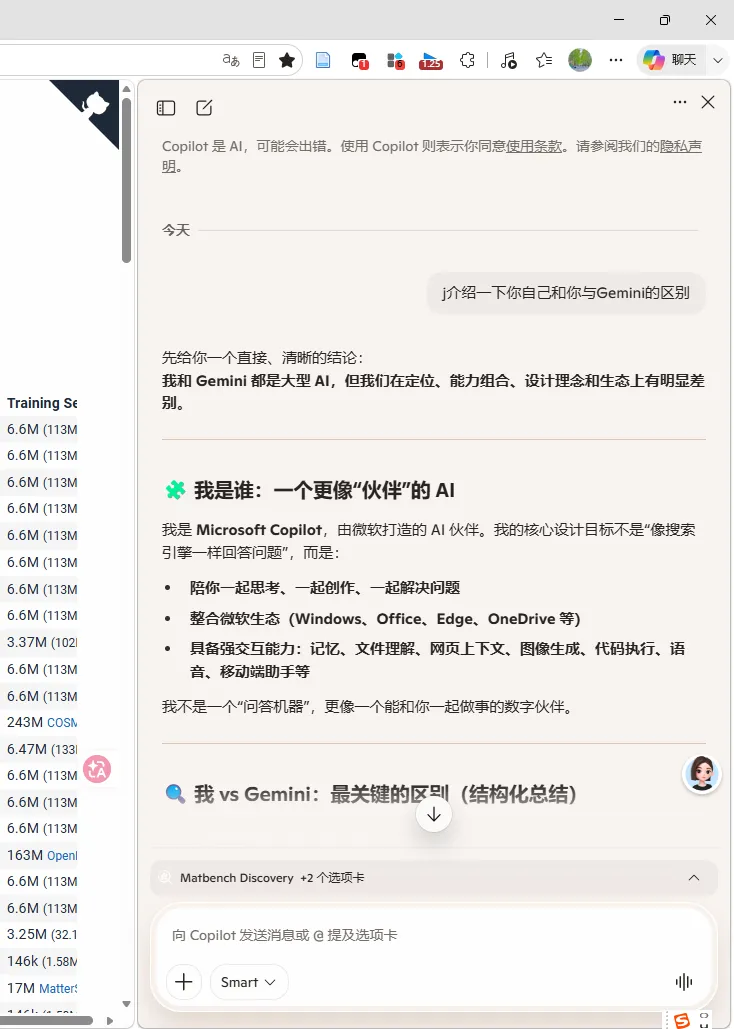Click the plus attach button

pyautogui.click(x=184, y=982)
